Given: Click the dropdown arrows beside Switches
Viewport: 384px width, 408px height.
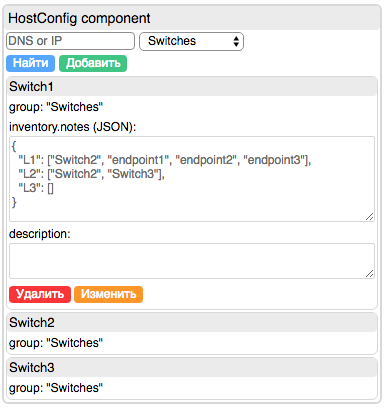Looking at the screenshot, I should (x=236, y=41).
